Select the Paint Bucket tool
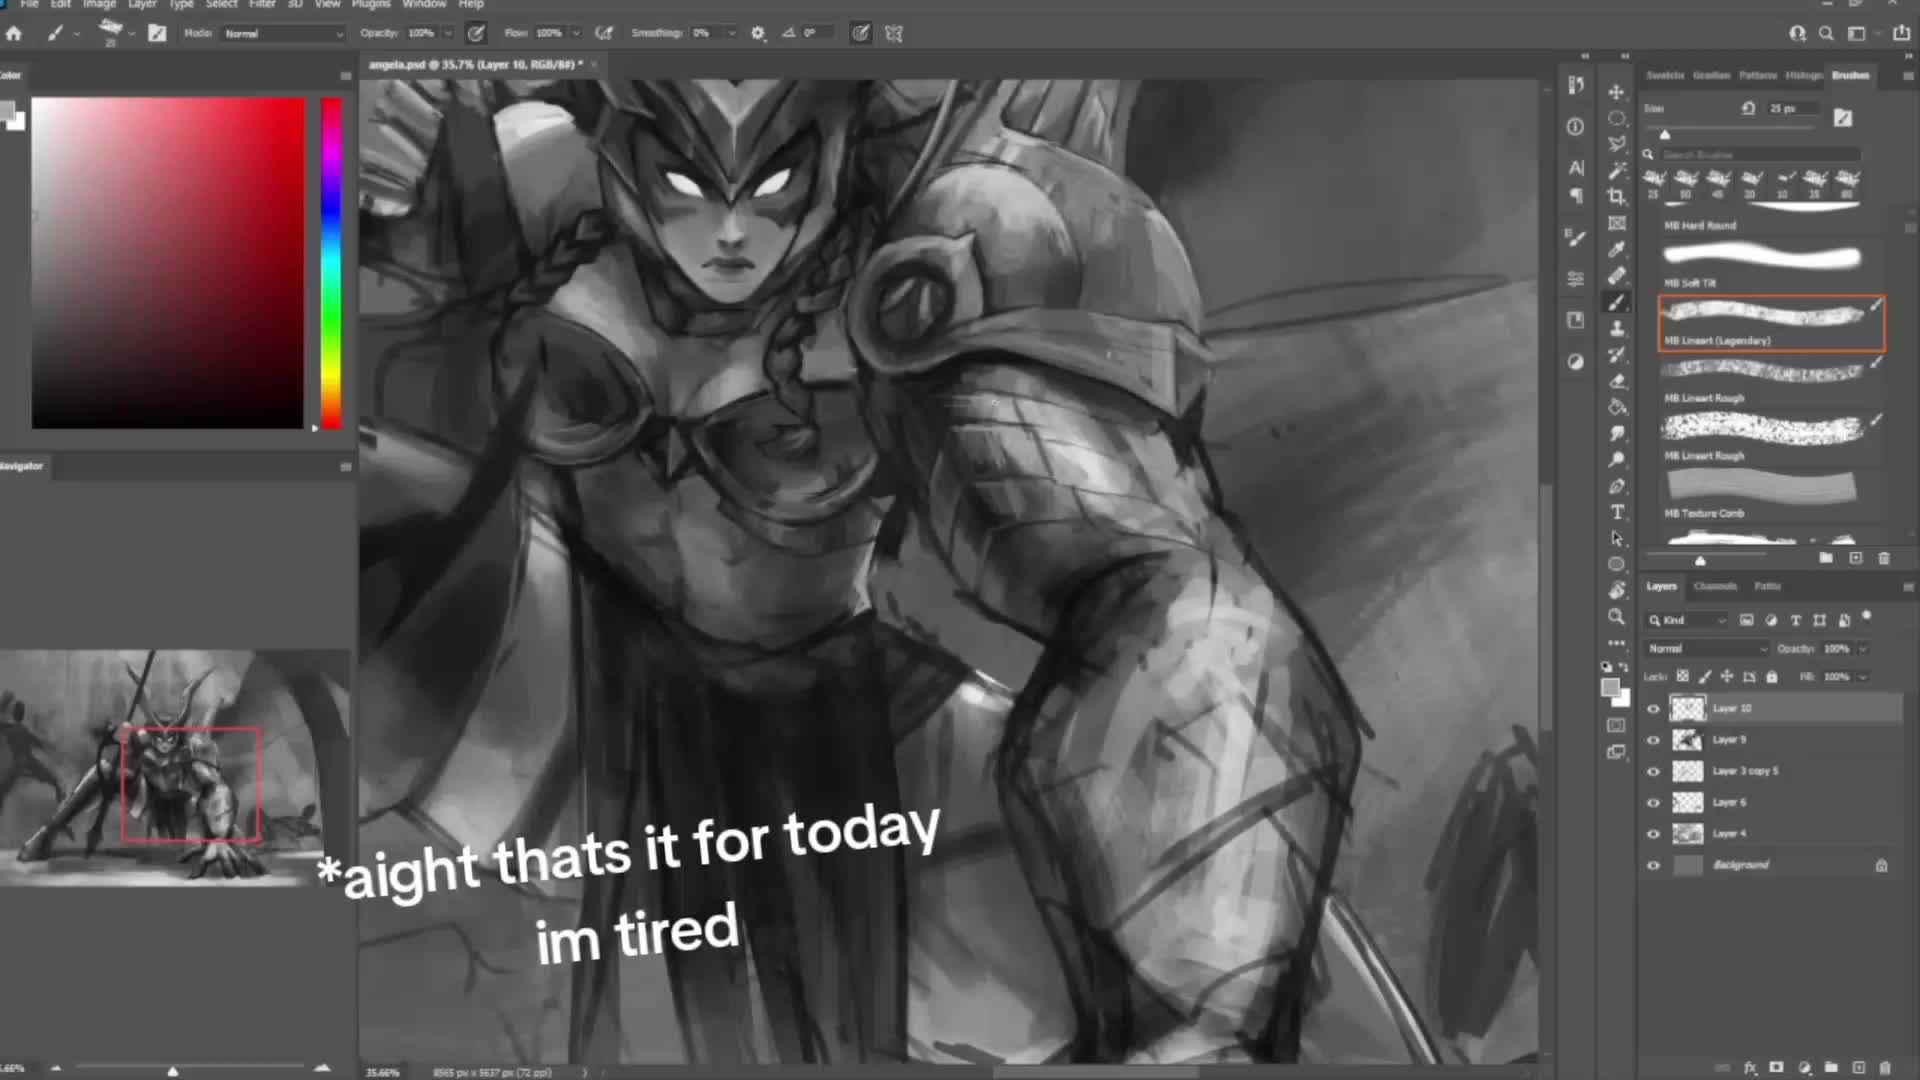 click(x=1616, y=407)
